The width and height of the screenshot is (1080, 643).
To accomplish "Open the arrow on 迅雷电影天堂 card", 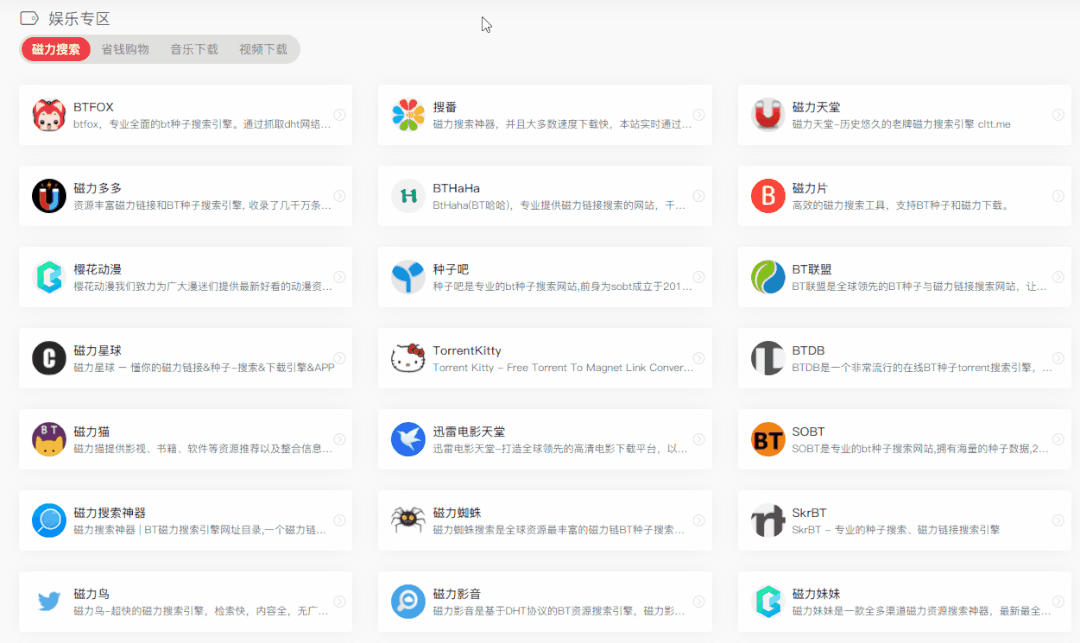I will (x=698, y=440).
